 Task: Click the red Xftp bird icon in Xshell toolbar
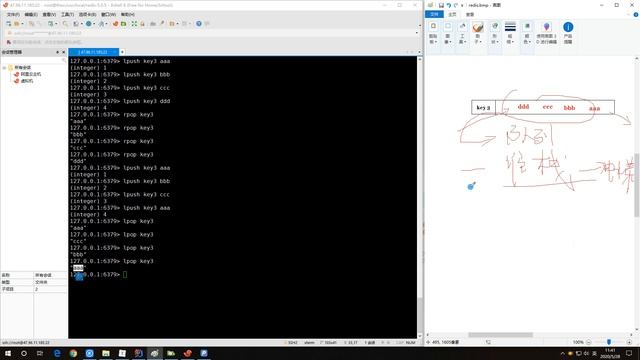pos(116,24)
